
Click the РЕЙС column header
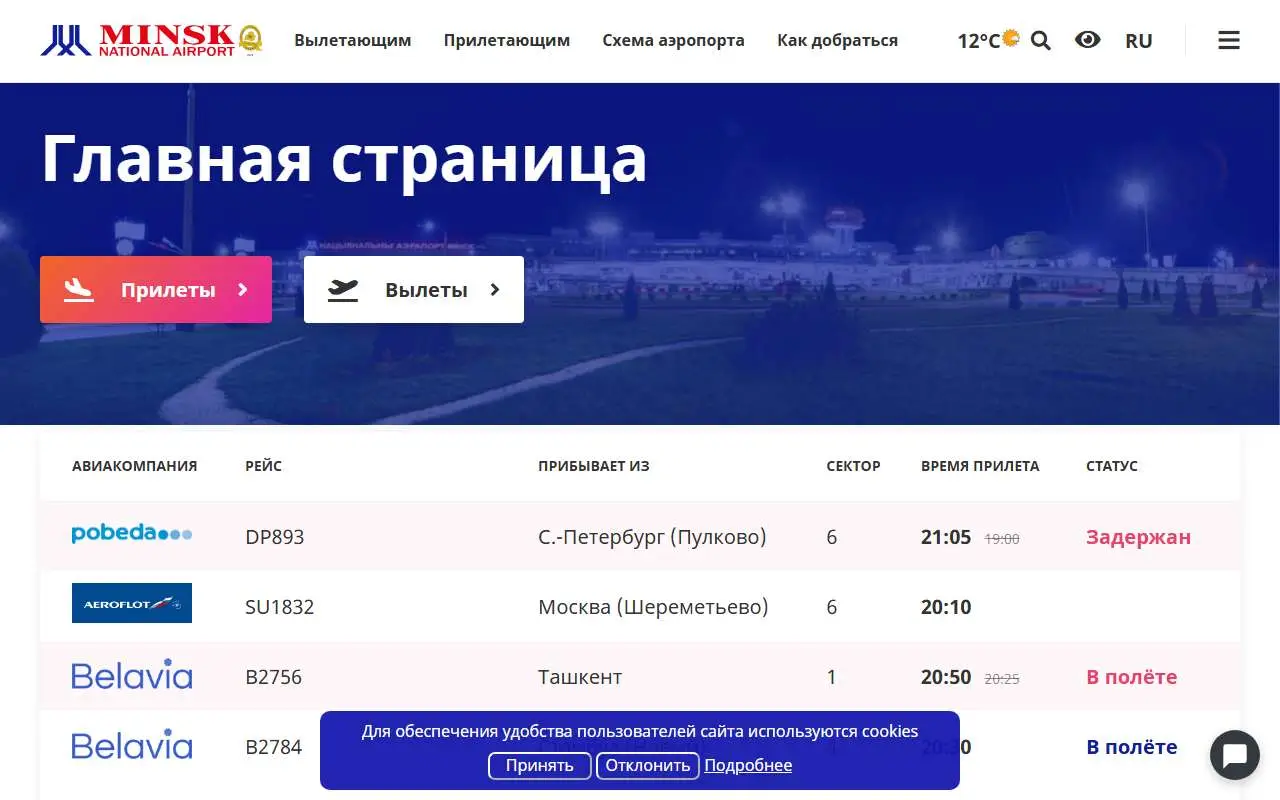[x=263, y=466]
